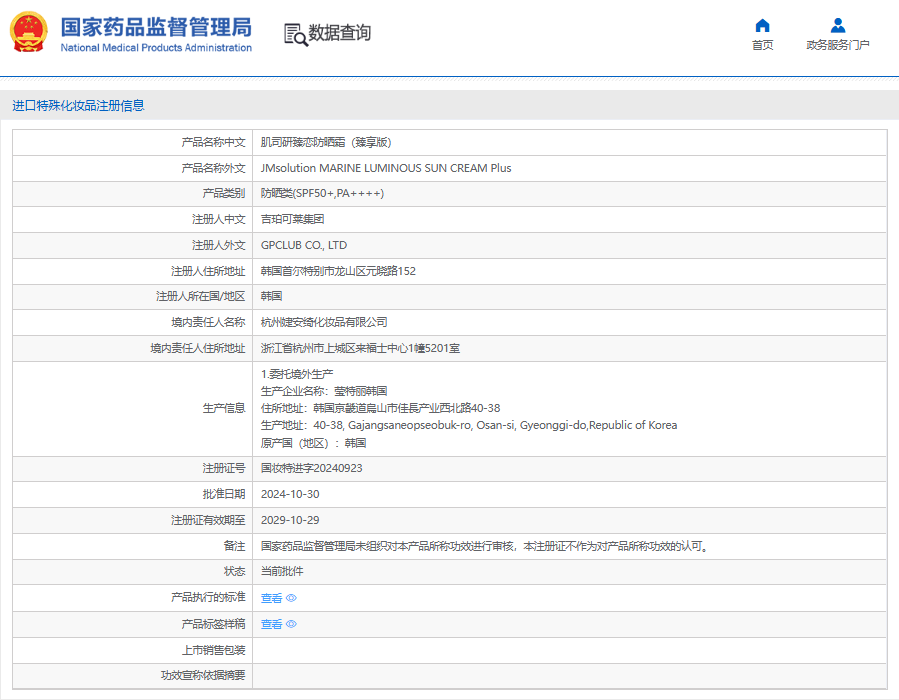This screenshot has height=700, width=899.
Task: Click the eye icon in 产品标签样稿 row
Action: pyautogui.click(x=291, y=624)
